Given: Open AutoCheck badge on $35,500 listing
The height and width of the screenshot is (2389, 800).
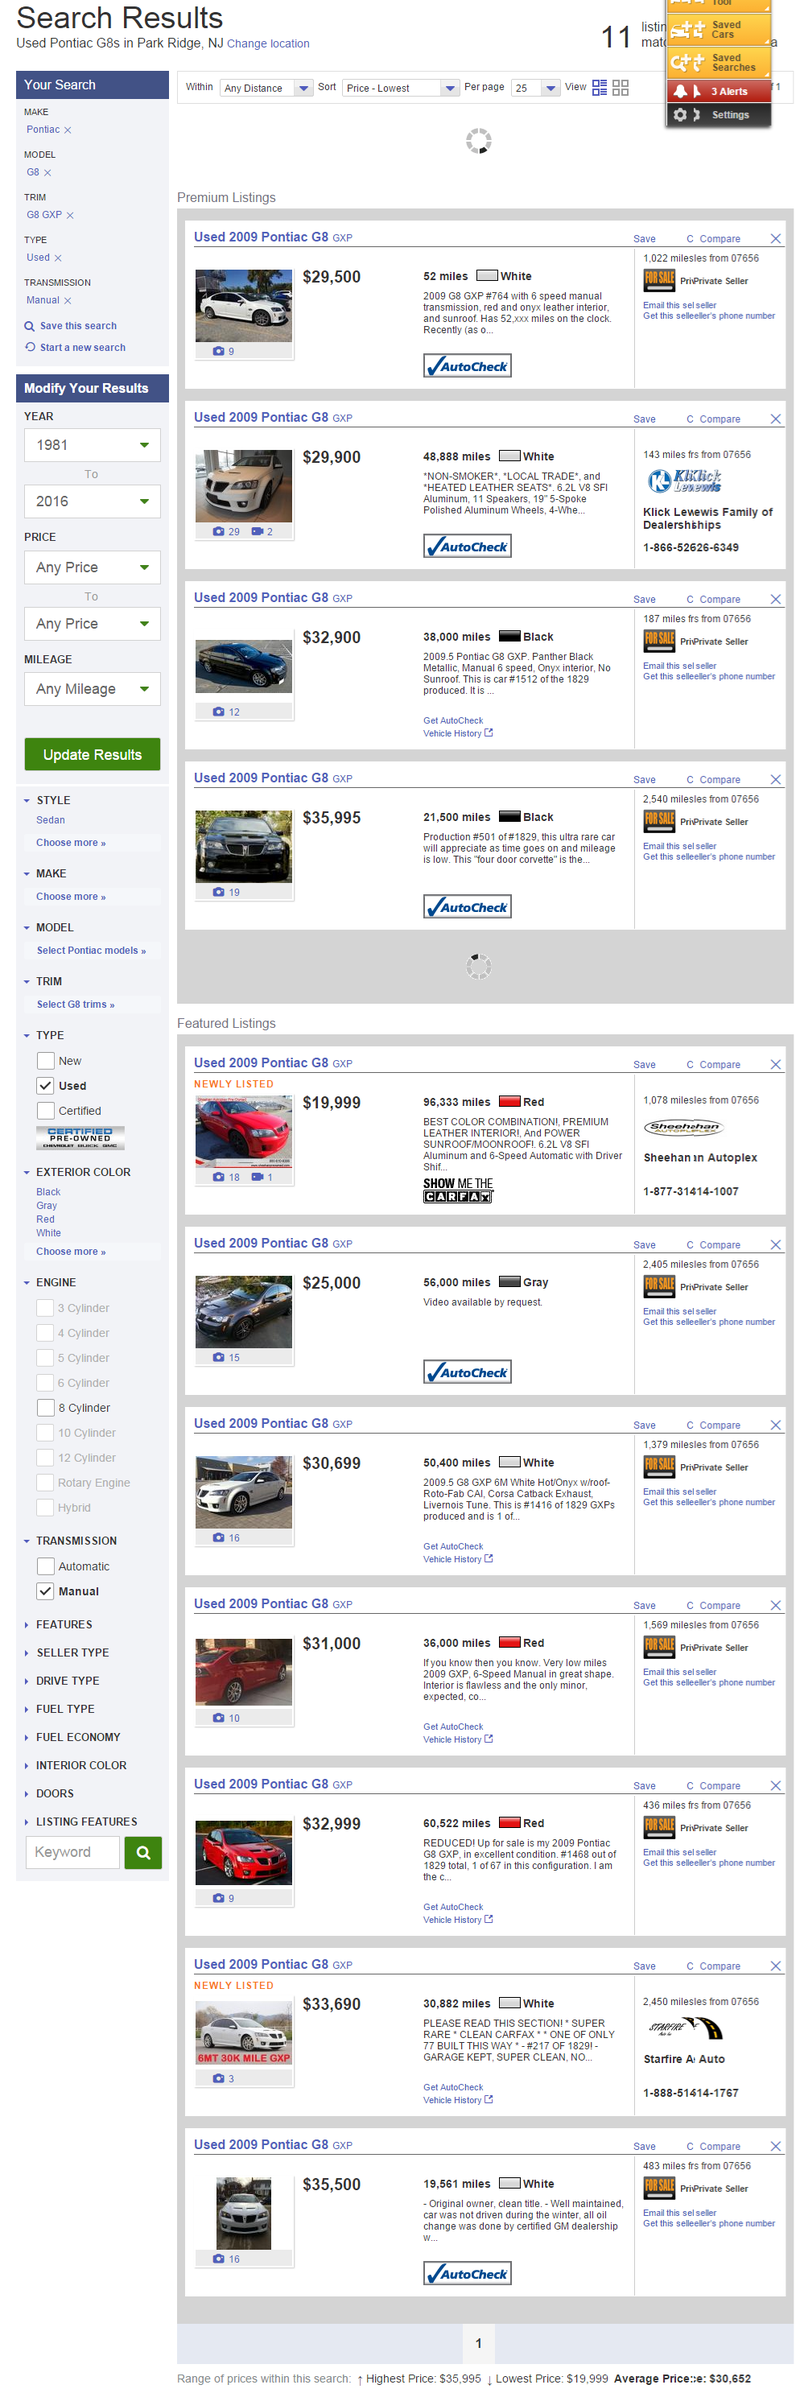Looking at the screenshot, I should click(467, 2273).
